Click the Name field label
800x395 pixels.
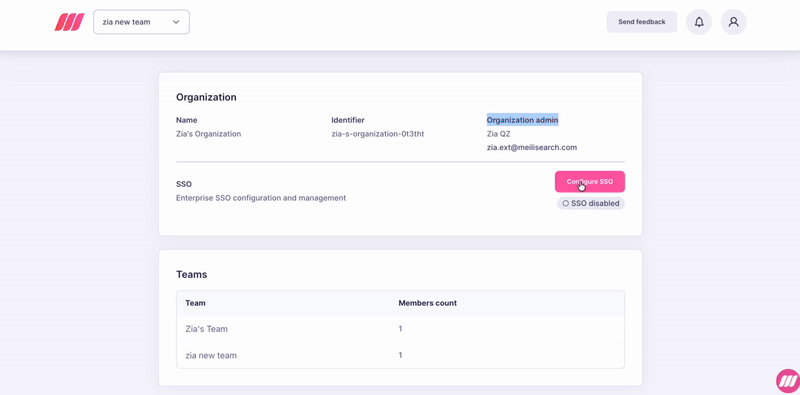[187, 120]
